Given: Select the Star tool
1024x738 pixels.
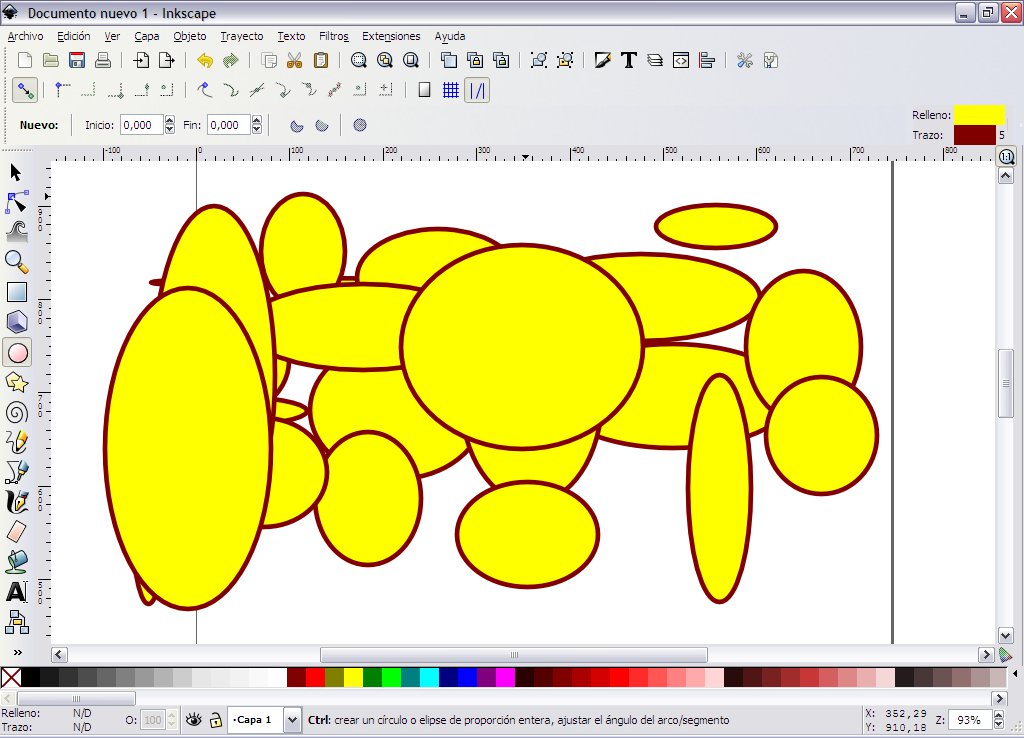Looking at the screenshot, I should tap(15, 381).
